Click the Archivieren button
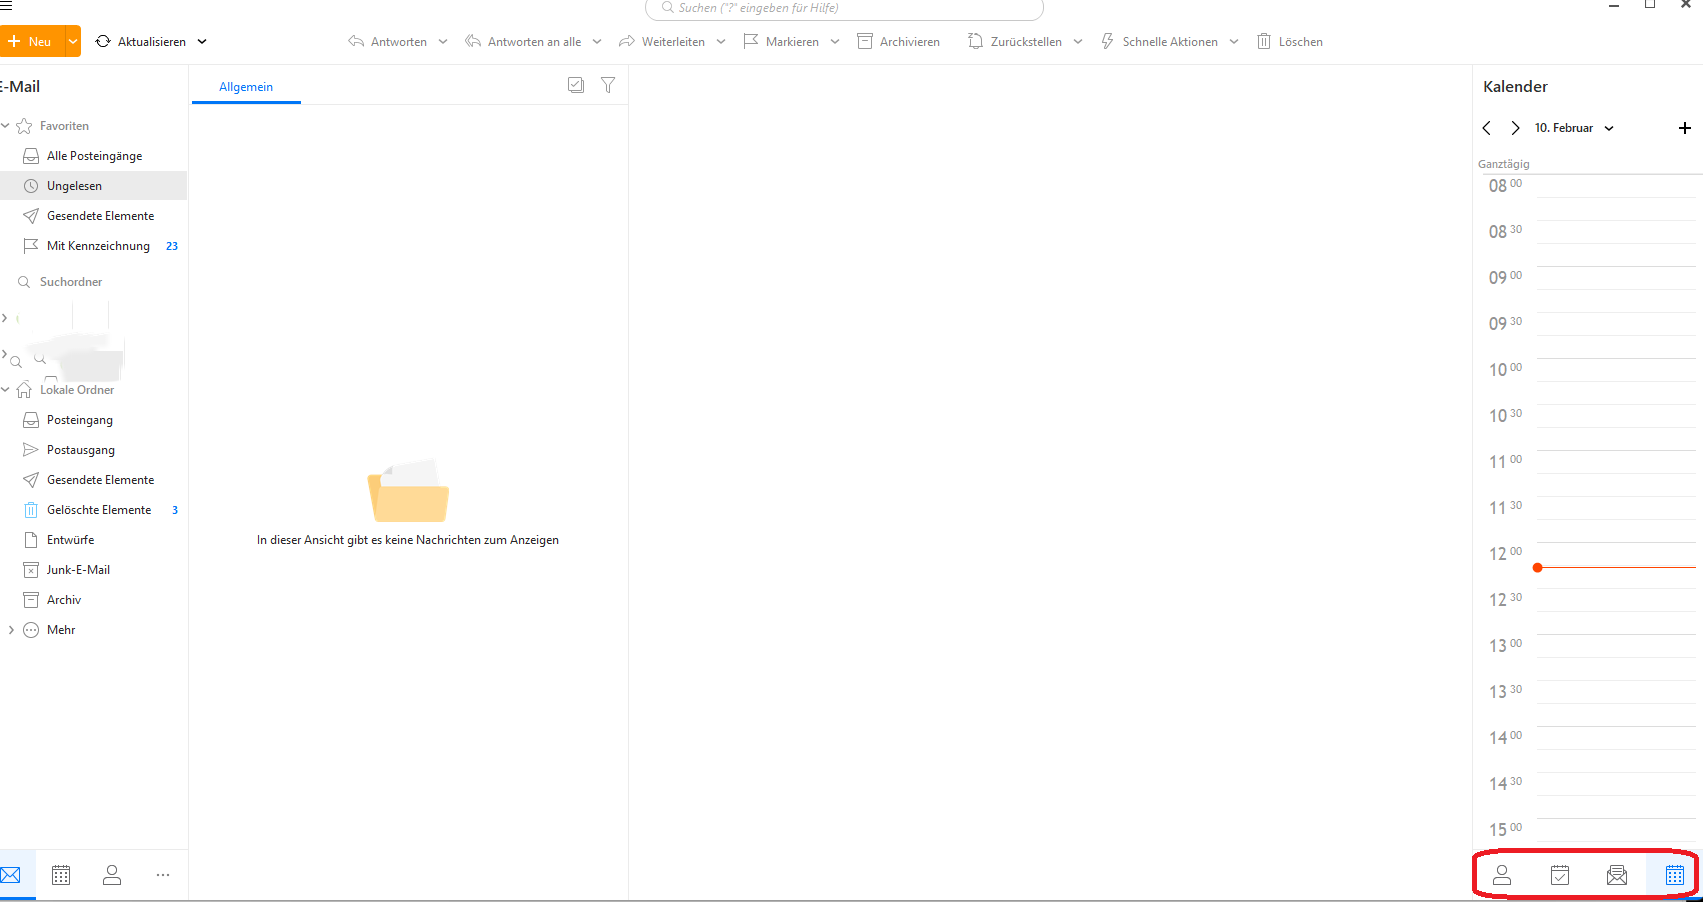 (898, 42)
